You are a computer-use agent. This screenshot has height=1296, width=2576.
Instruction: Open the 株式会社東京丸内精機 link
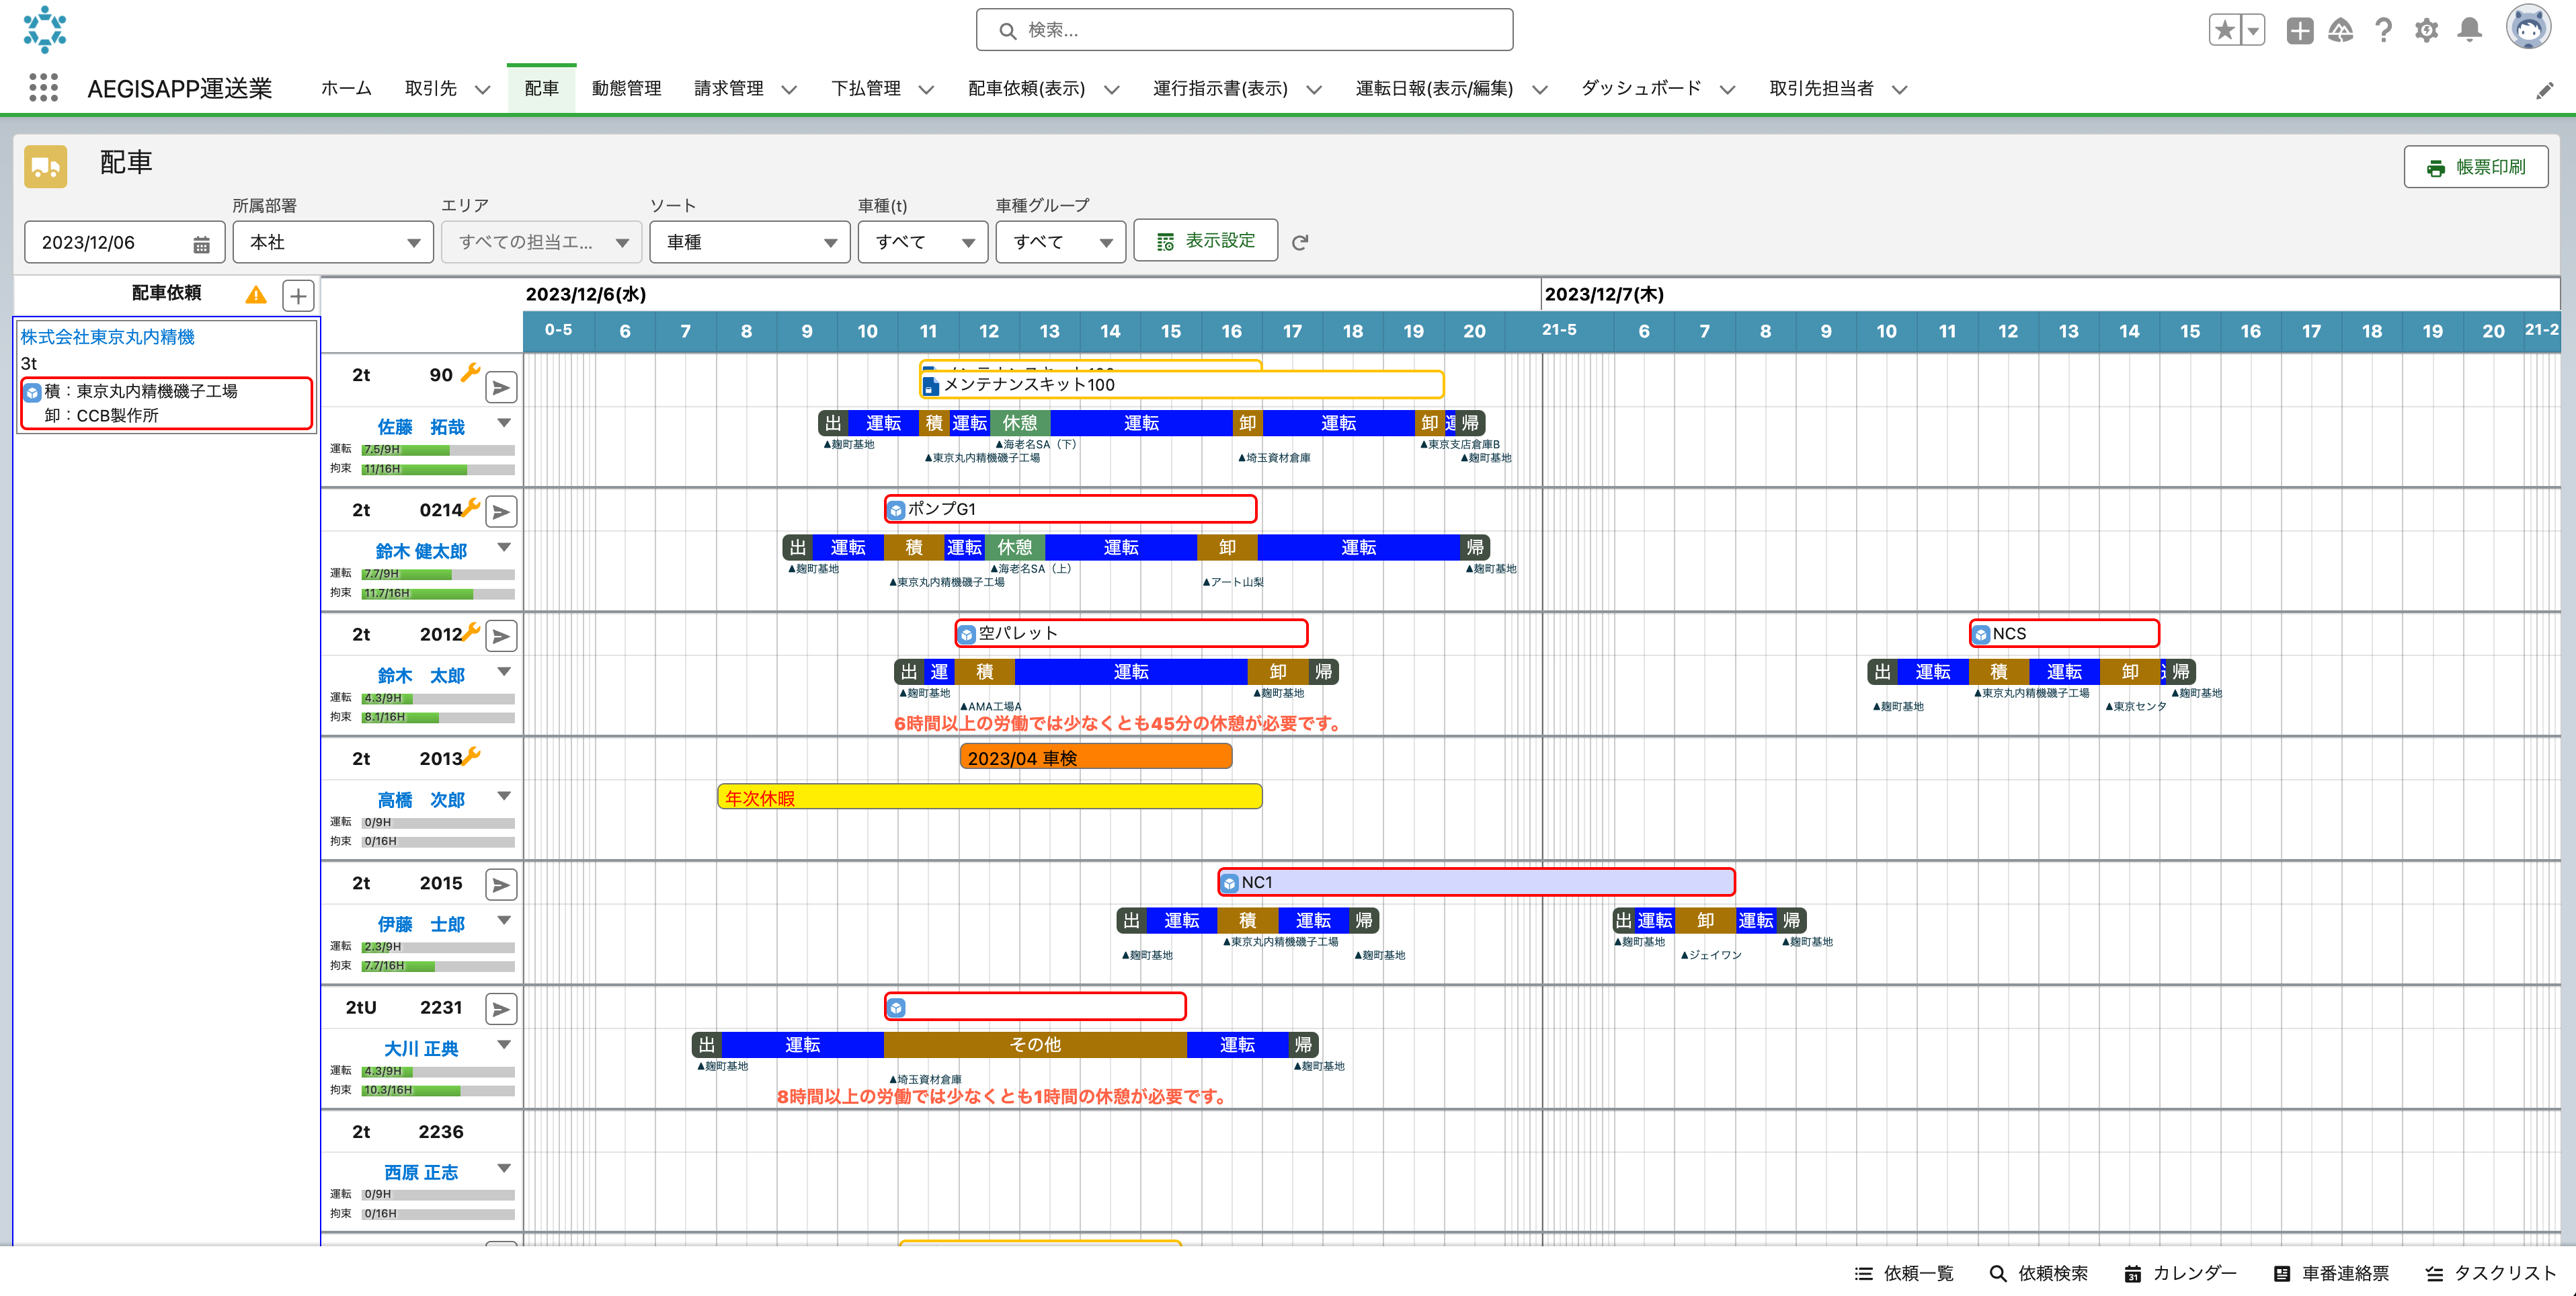(108, 337)
